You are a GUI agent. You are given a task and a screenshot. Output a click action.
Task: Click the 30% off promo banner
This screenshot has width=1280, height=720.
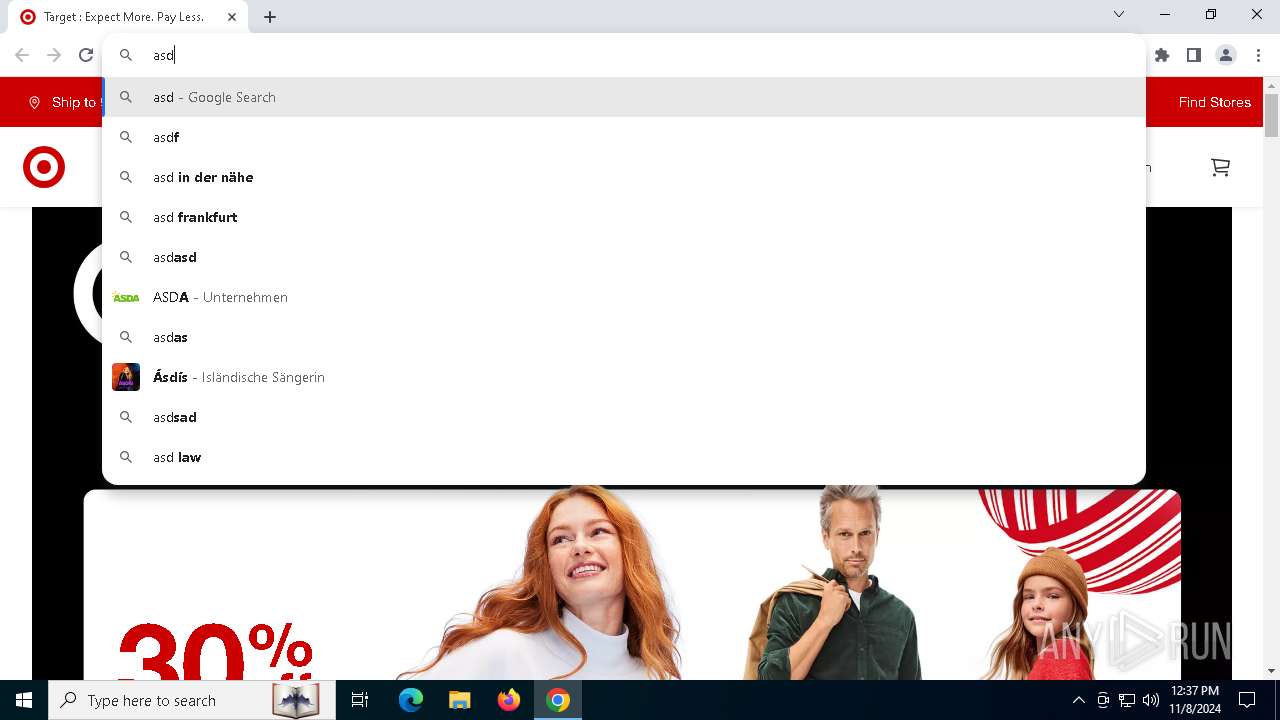click(632, 585)
